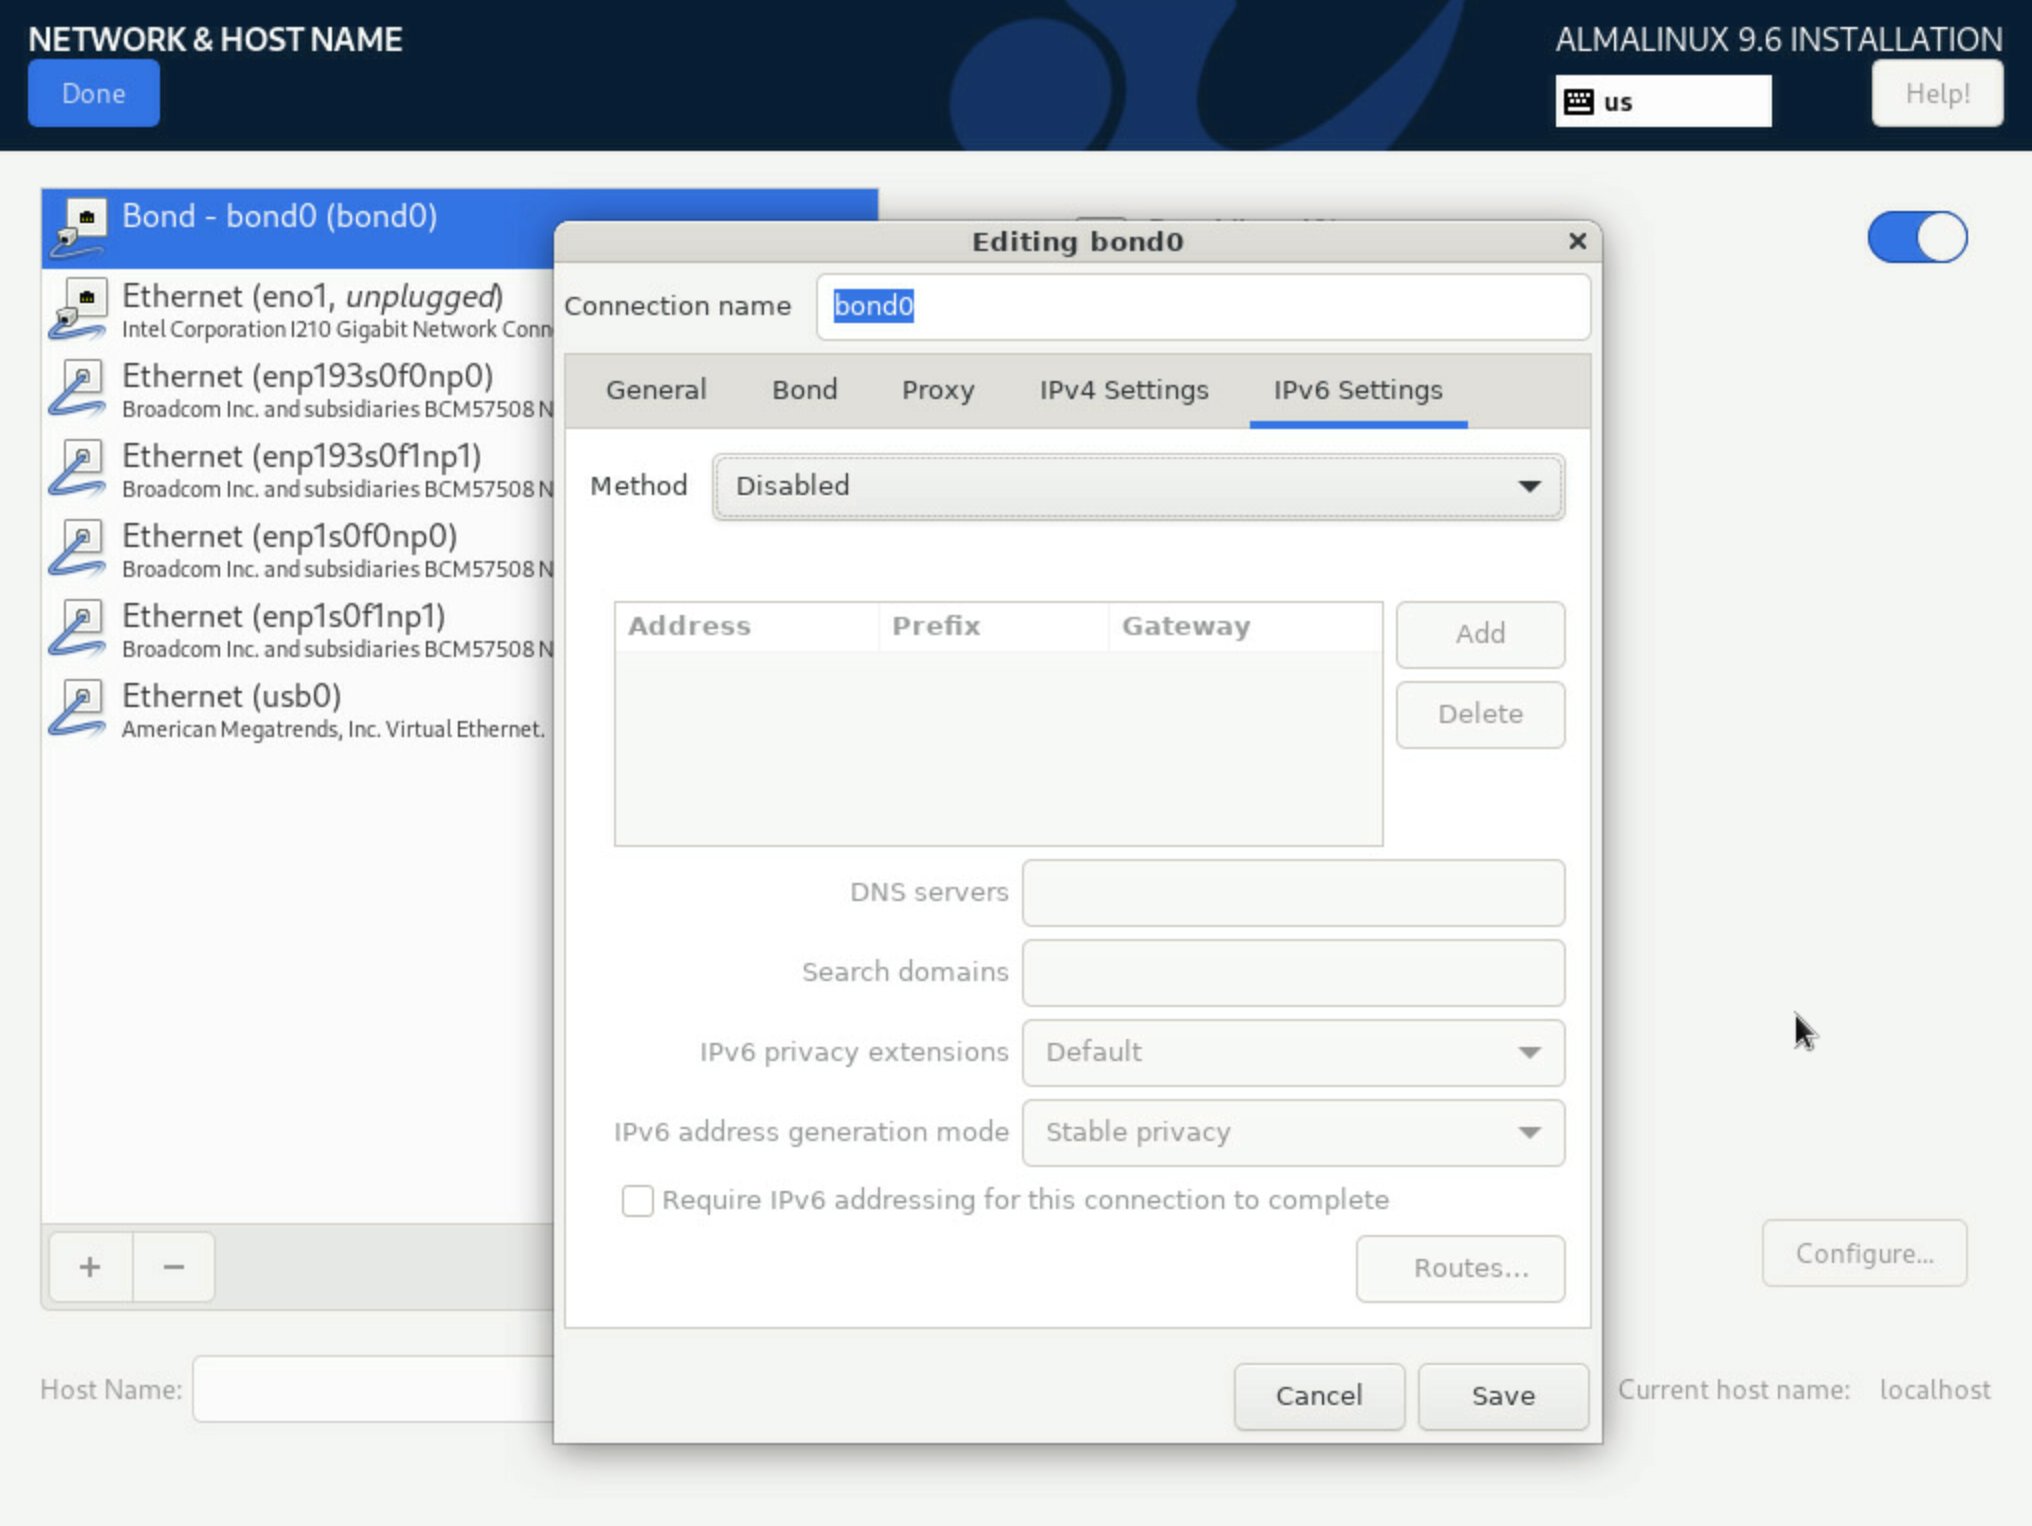Open IPv6 address generation mode dropdown
The width and height of the screenshot is (2032, 1526).
(1293, 1132)
